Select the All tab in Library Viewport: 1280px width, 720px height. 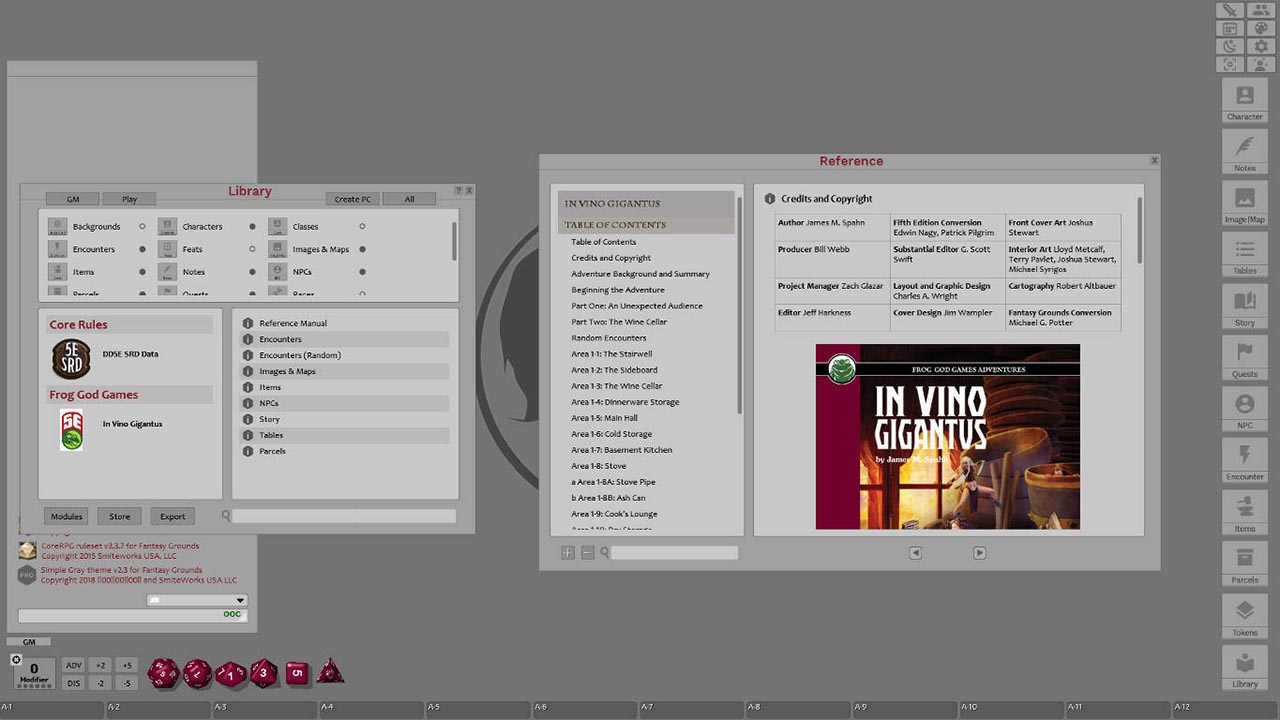pos(409,198)
